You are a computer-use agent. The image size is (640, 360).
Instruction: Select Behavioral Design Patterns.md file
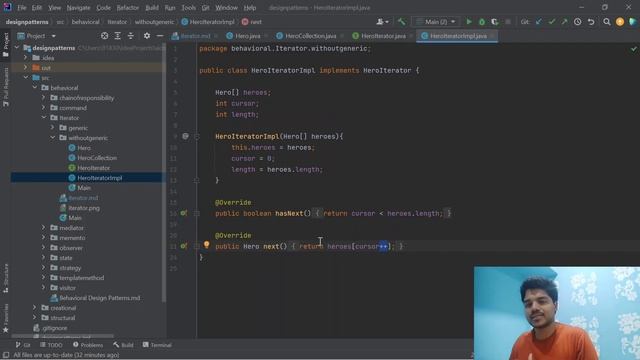point(100,298)
